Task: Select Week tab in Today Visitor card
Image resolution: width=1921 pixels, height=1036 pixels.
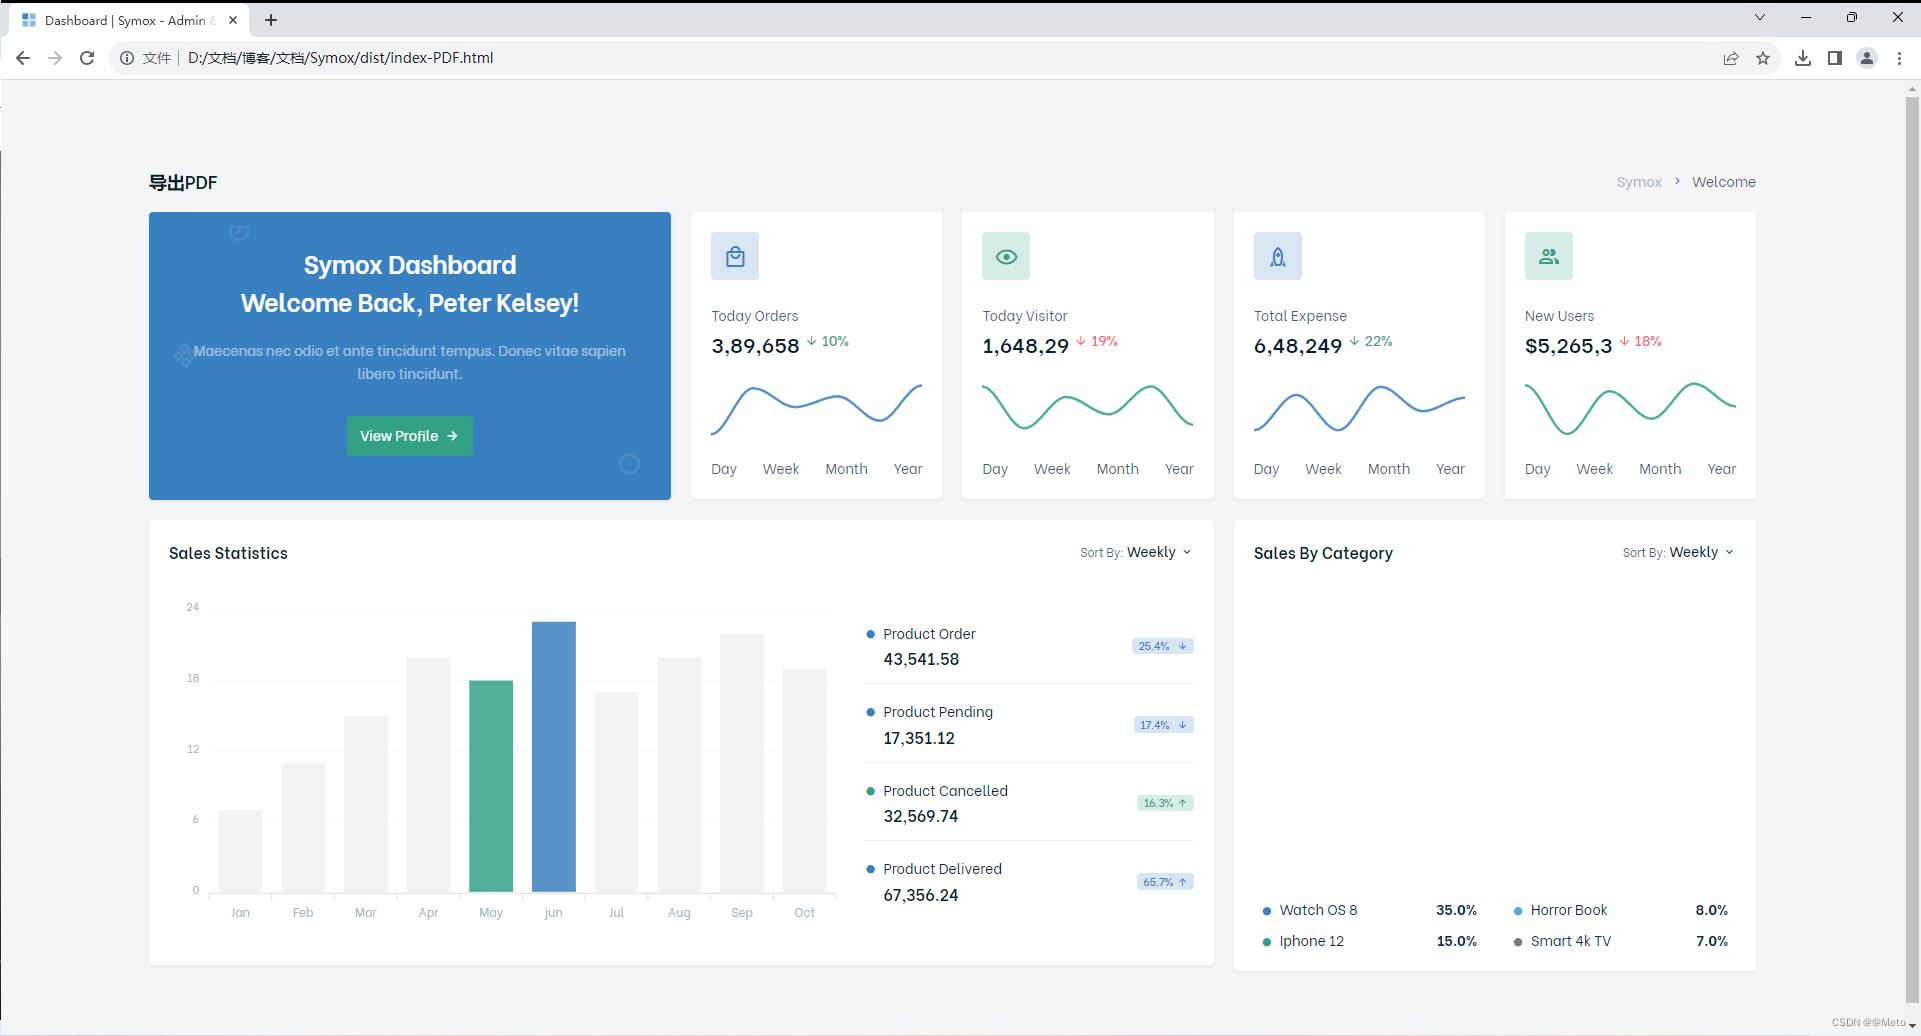Action: (x=1052, y=469)
